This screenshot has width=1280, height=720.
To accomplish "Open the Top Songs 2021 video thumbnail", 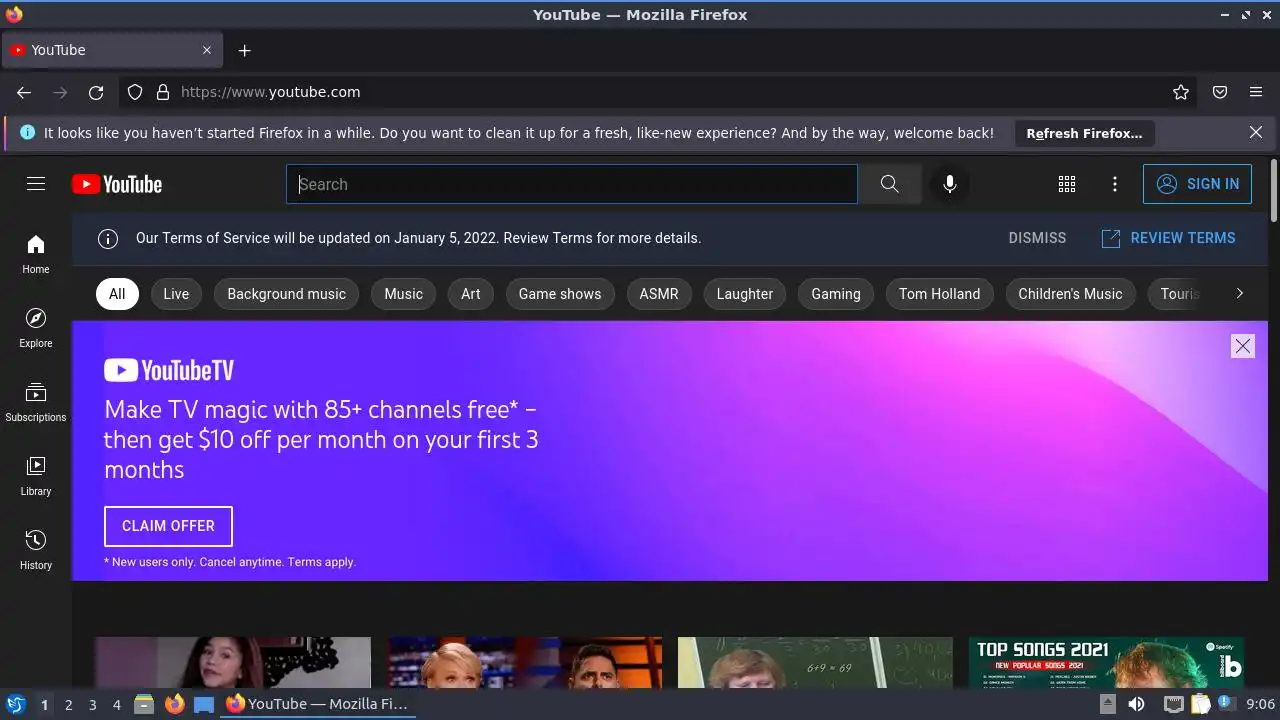I will [x=1106, y=663].
